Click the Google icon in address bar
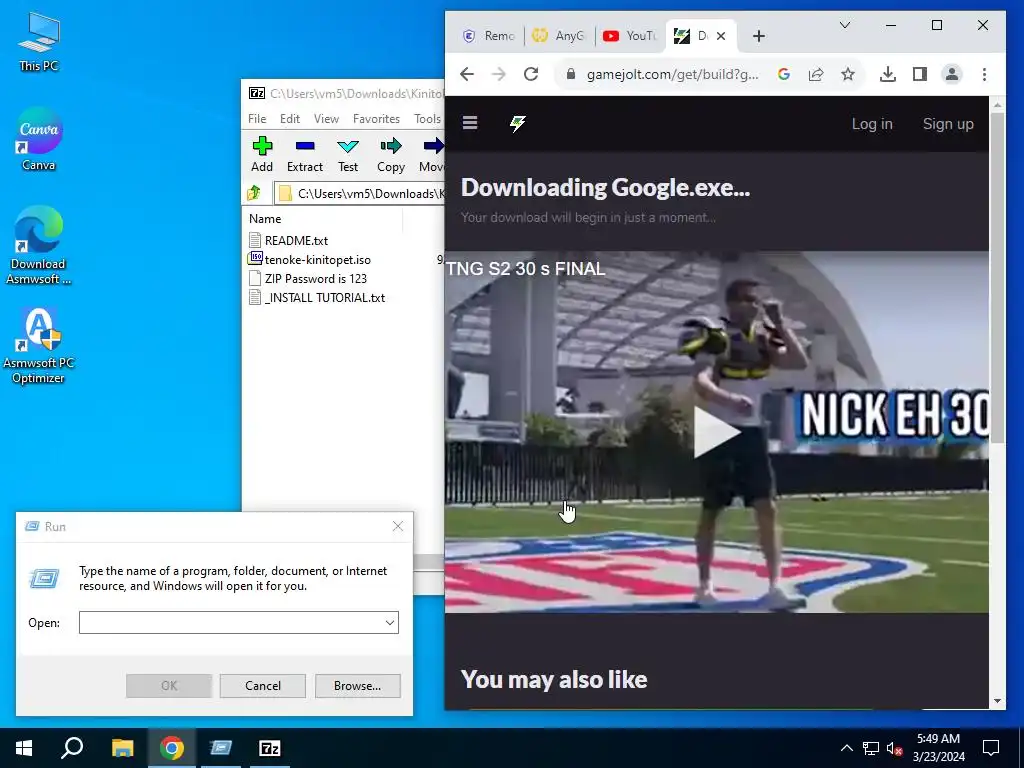Image resolution: width=1024 pixels, height=768 pixels. point(784,74)
